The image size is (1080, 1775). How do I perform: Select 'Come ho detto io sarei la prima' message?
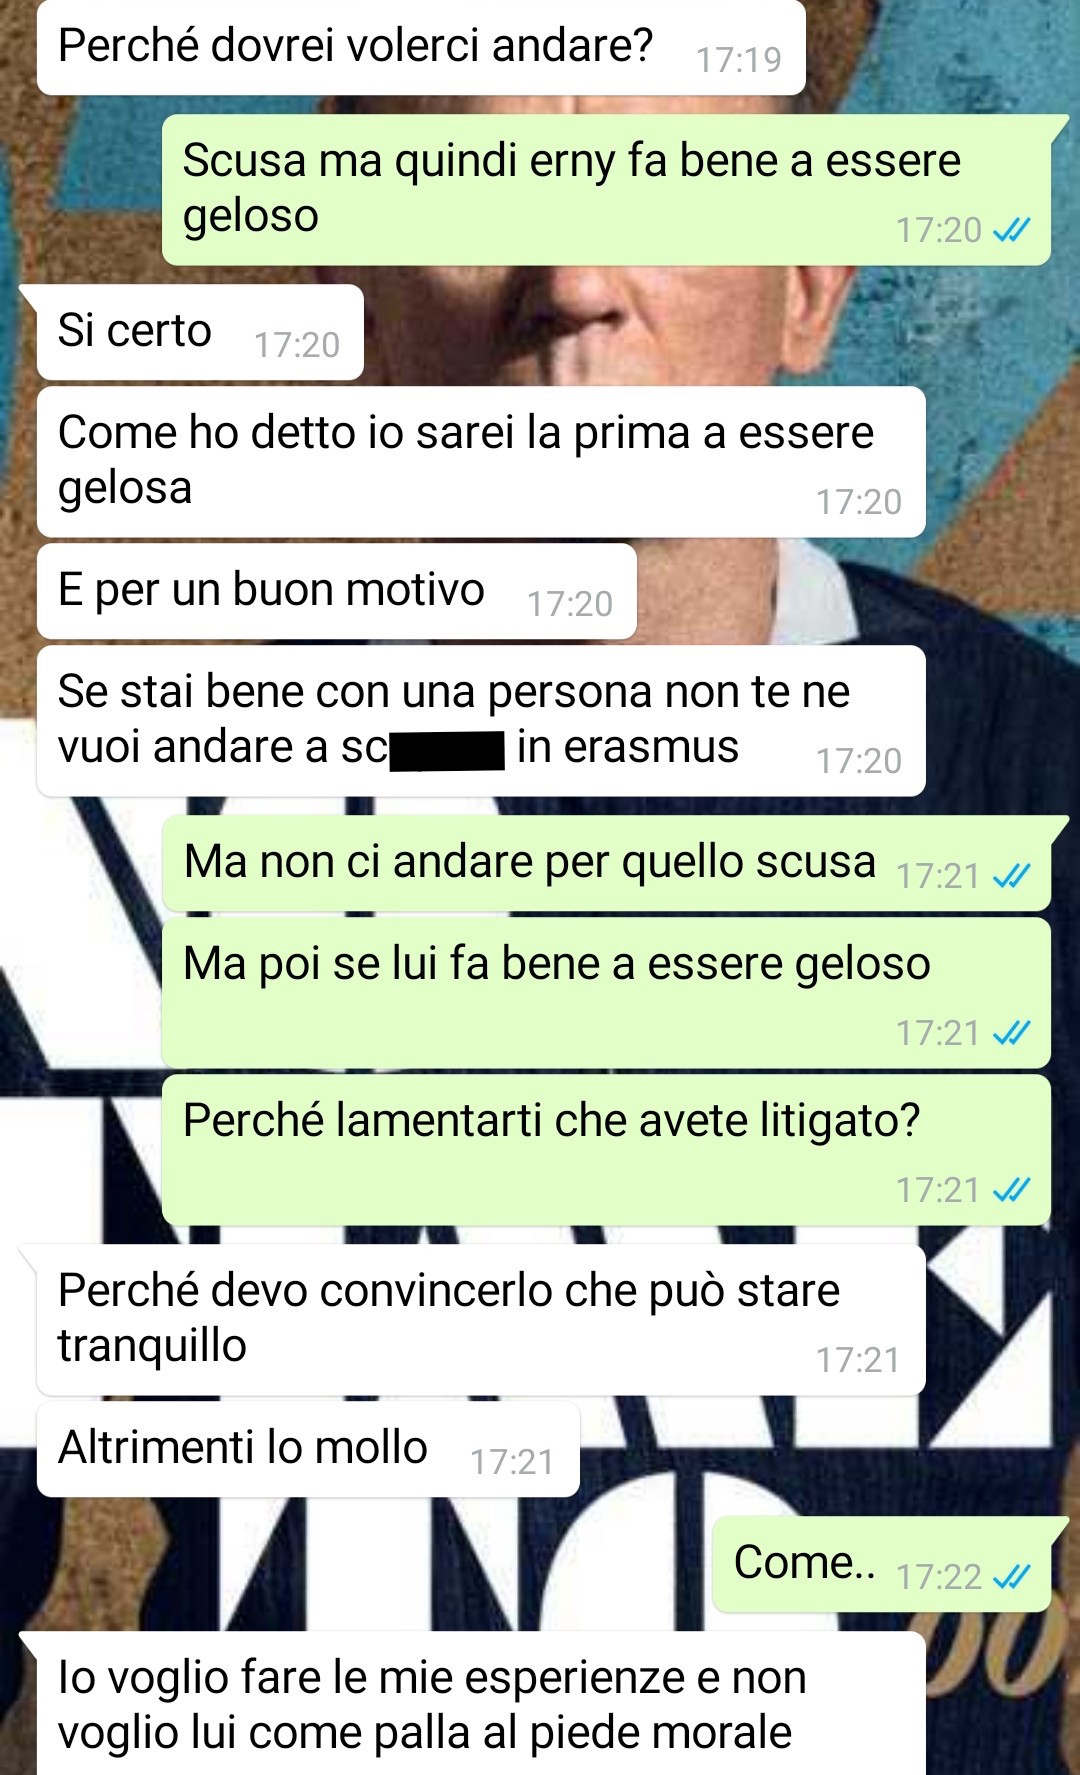pos(481,462)
